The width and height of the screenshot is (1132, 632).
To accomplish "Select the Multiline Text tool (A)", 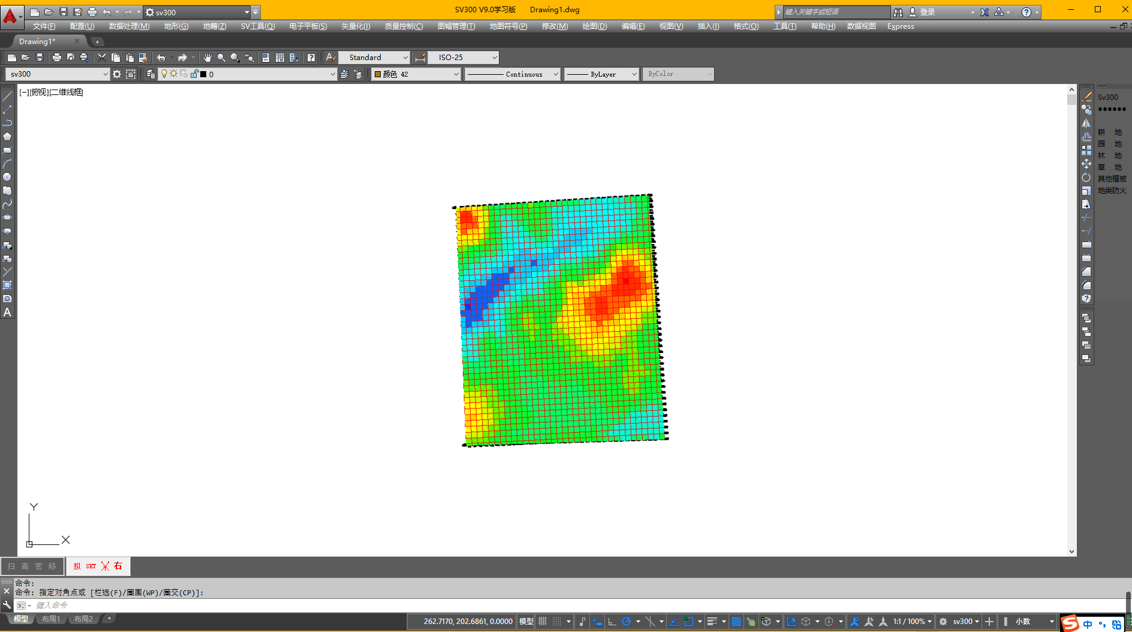I will pos(7,313).
